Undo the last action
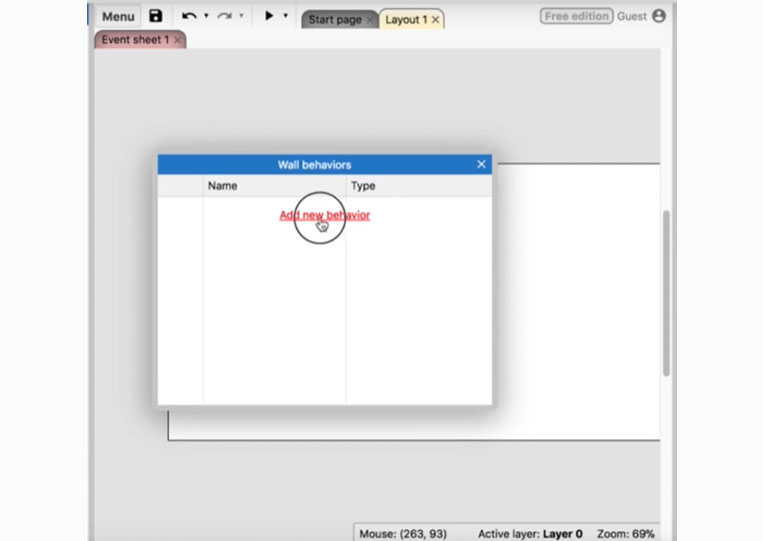This screenshot has width=763, height=541. tap(189, 16)
